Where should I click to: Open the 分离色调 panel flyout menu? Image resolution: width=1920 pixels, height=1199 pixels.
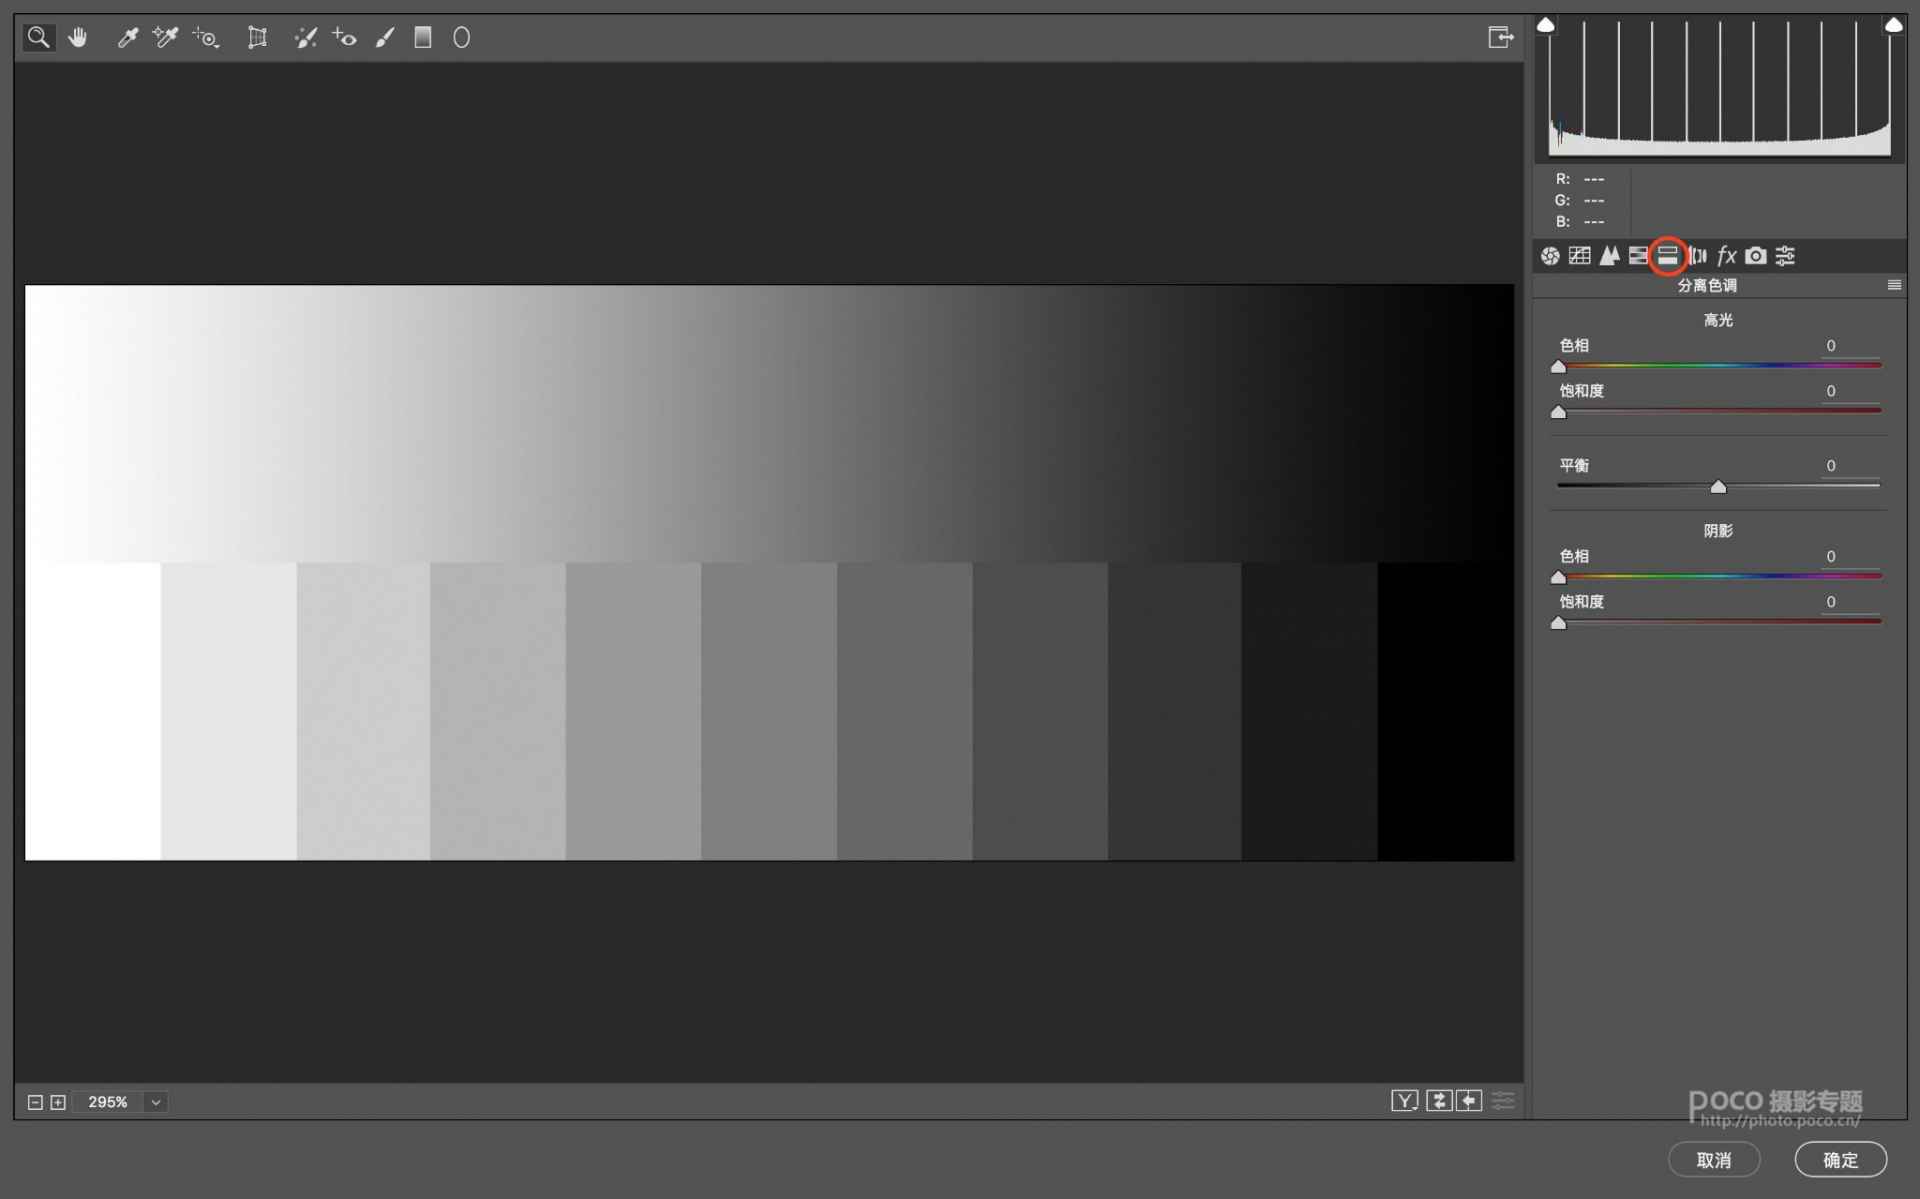(x=1894, y=285)
